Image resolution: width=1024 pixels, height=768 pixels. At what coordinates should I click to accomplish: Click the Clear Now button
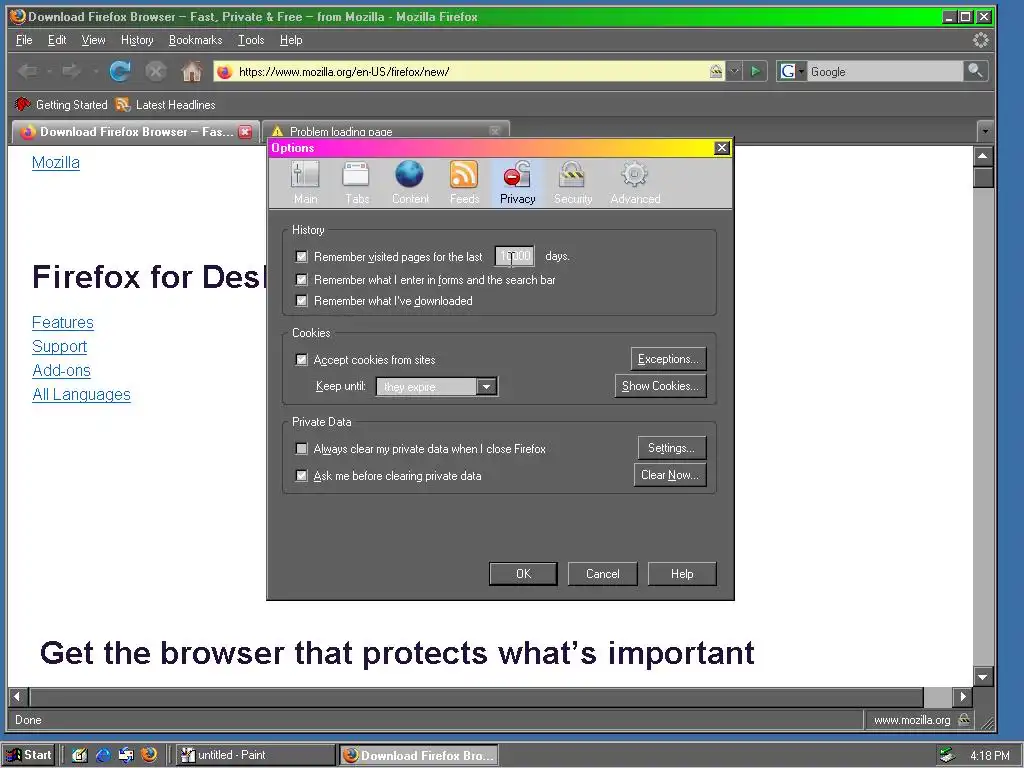tap(669, 475)
